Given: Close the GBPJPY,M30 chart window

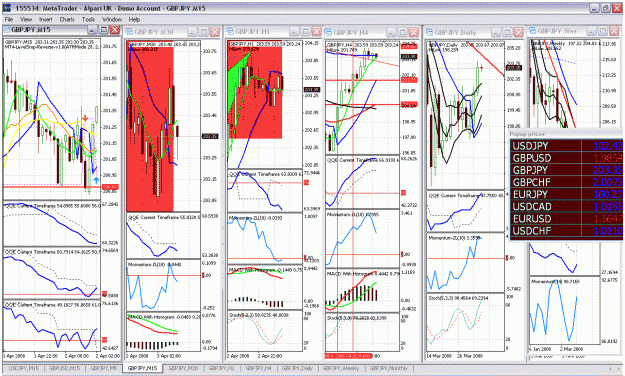Looking at the screenshot, I should coord(214,32).
